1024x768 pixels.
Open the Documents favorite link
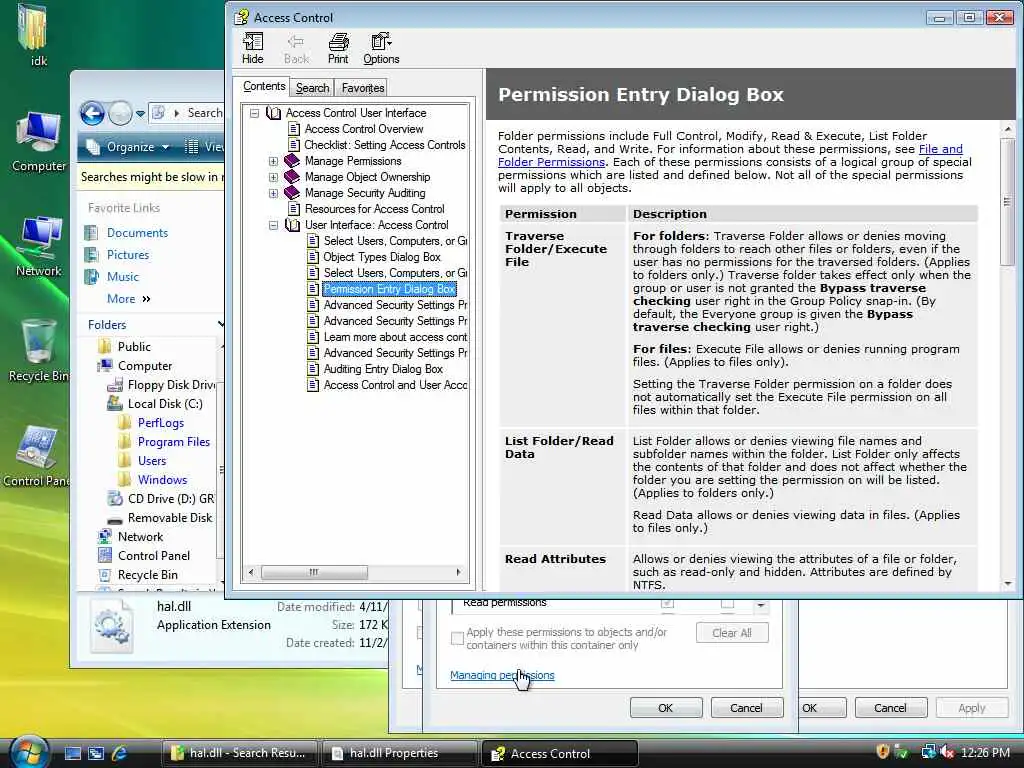(x=137, y=233)
